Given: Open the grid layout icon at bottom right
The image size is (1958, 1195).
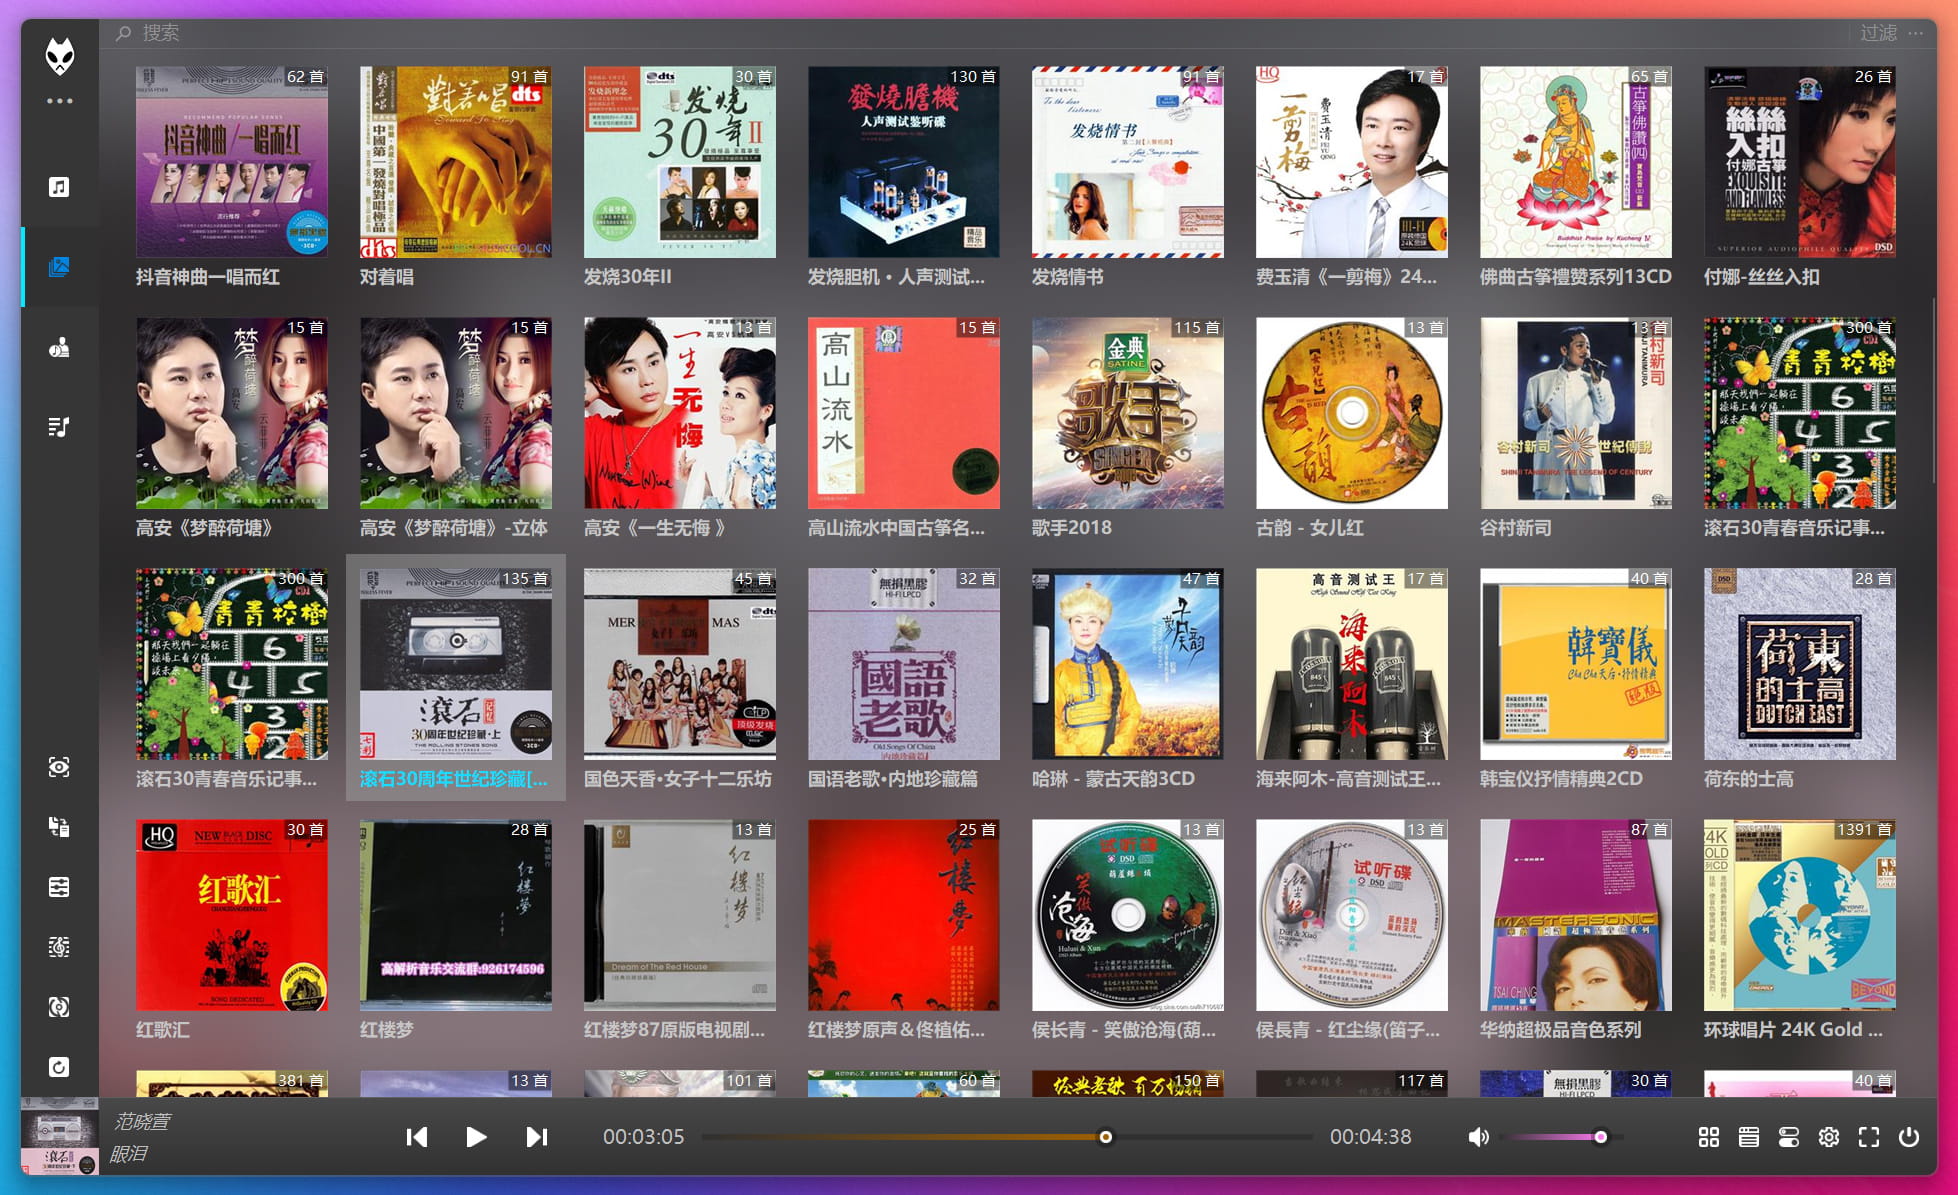Looking at the screenshot, I should pos(1709,1137).
